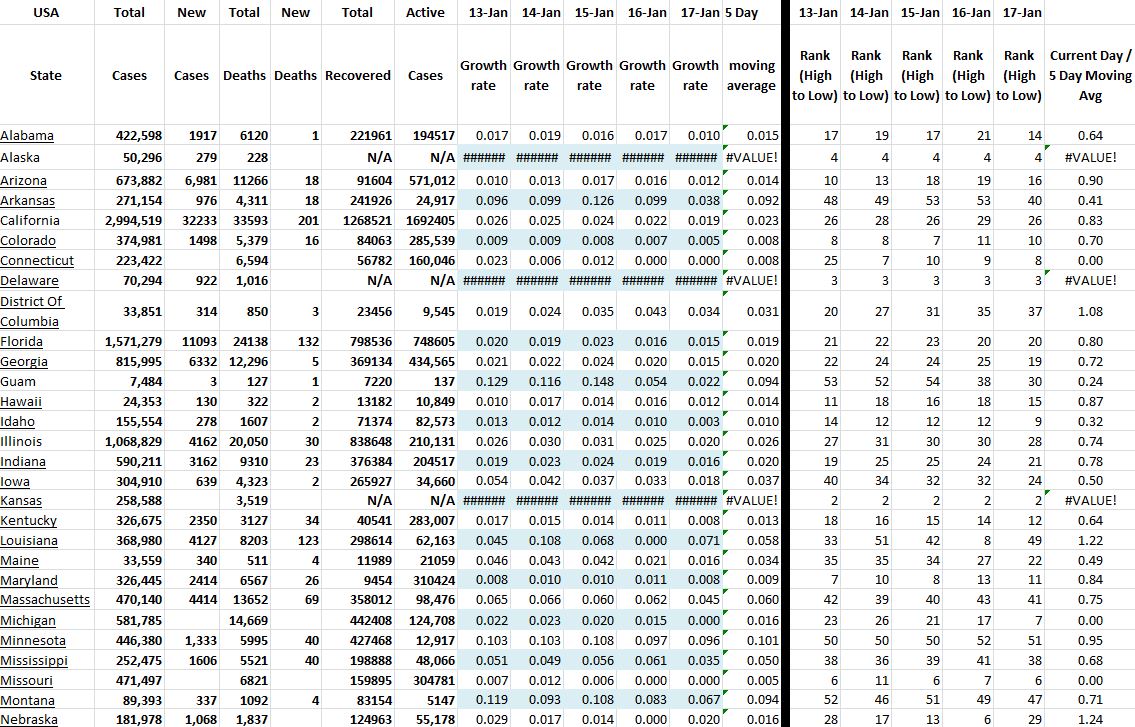This screenshot has width=1135, height=727.
Task: Select the 5 Day moving average header
Action: pyautogui.click(x=751, y=75)
